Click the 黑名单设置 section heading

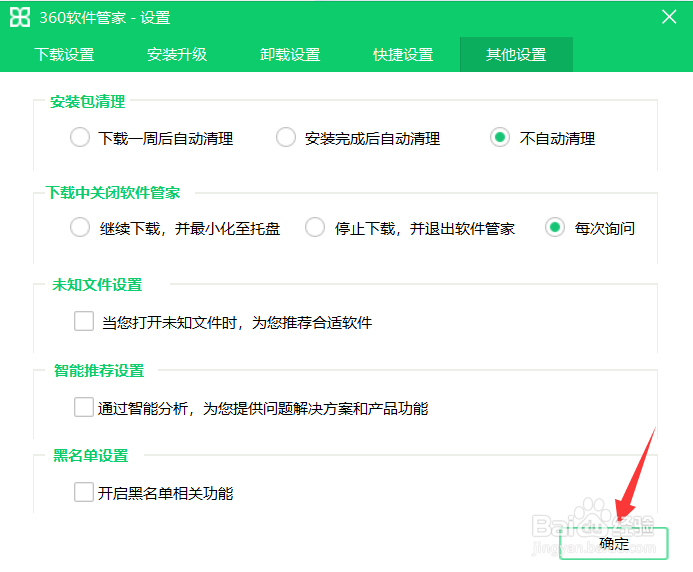click(x=91, y=455)
